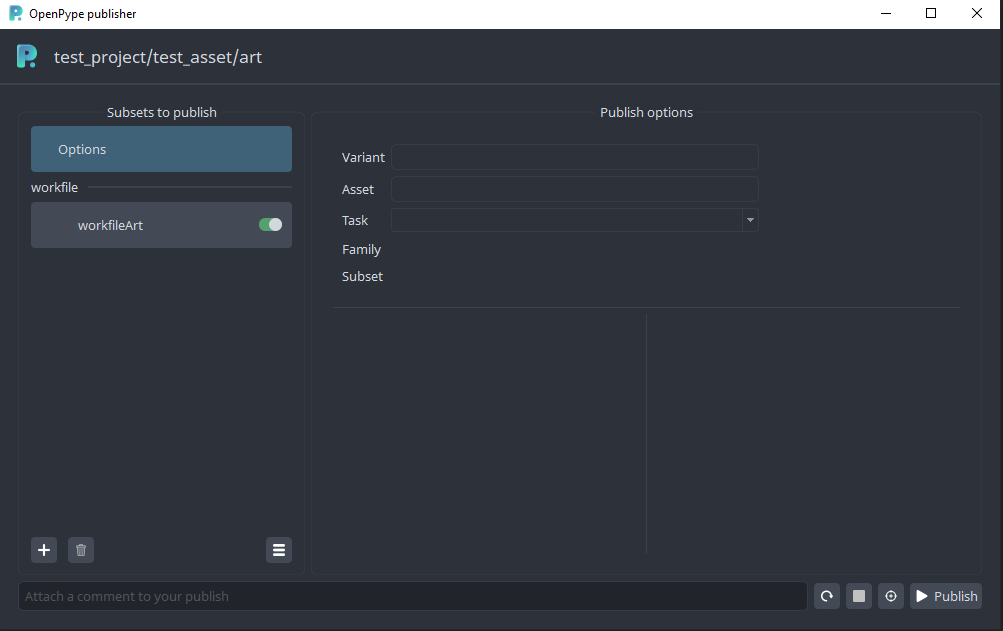Select the Options item in subsets list

click(x=161, y=149)
